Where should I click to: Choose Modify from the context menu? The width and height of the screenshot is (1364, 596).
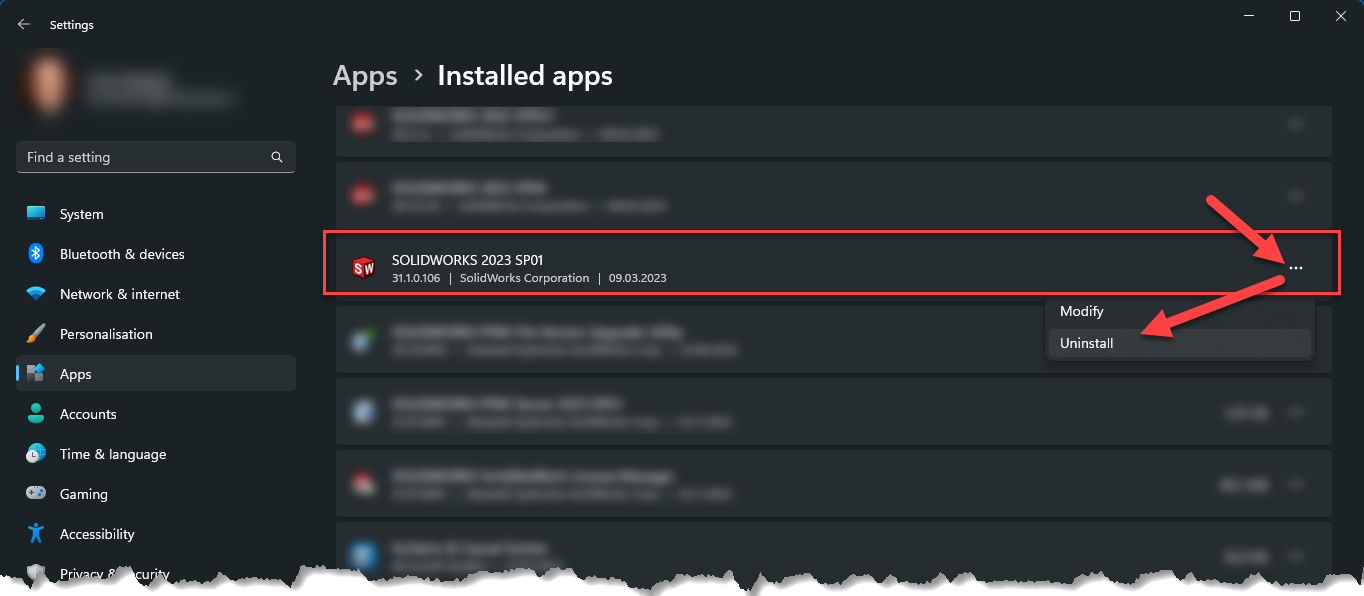(1082, 311)
